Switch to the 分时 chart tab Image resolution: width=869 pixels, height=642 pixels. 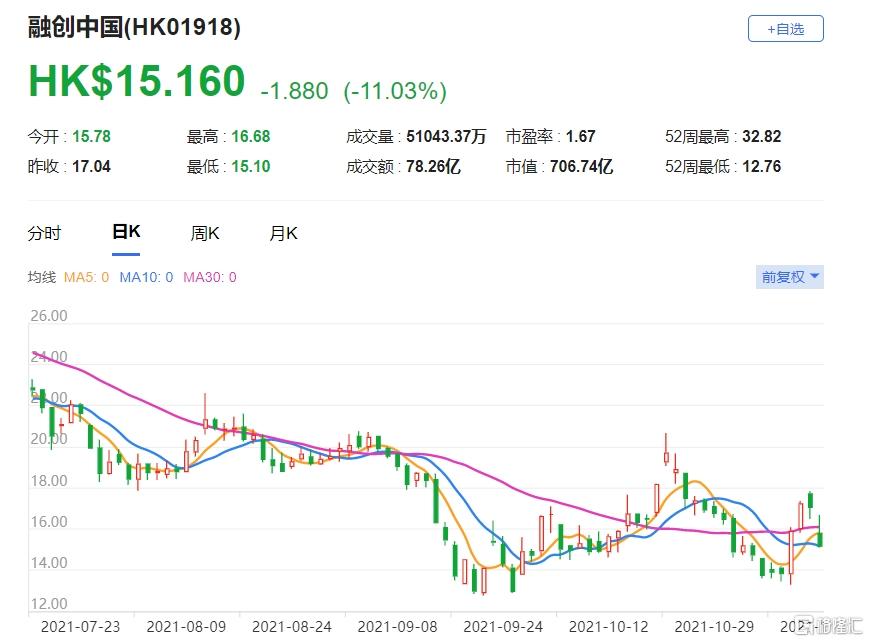[44, 233]
